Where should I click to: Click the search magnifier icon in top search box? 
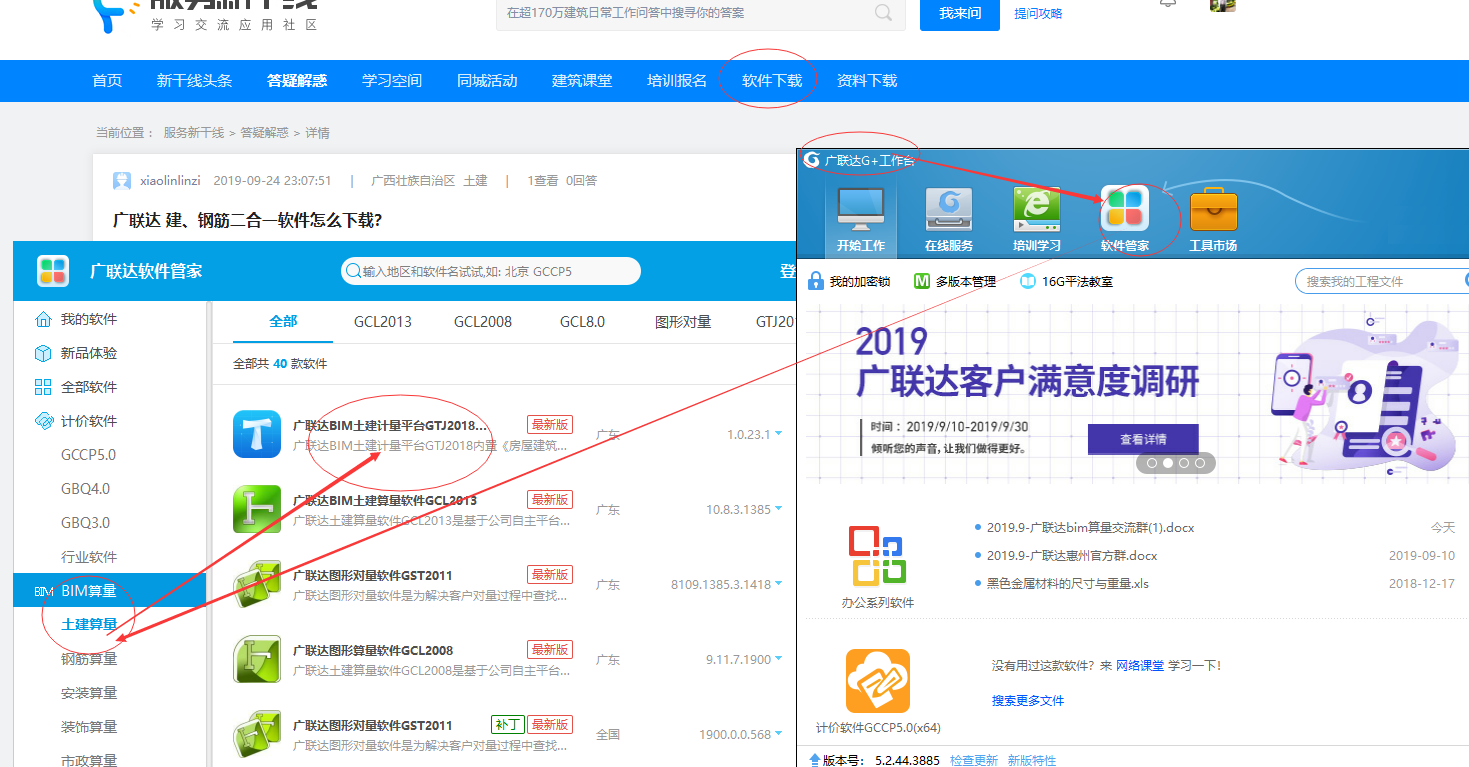[884, 13]
